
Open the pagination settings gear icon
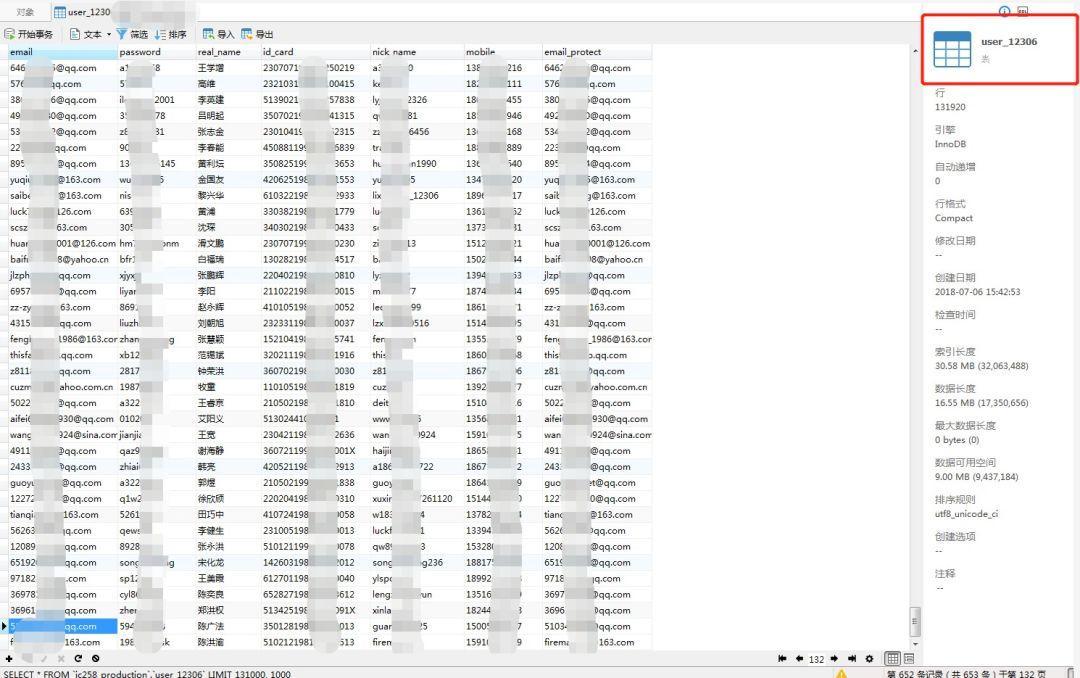[x=869, y=659]
